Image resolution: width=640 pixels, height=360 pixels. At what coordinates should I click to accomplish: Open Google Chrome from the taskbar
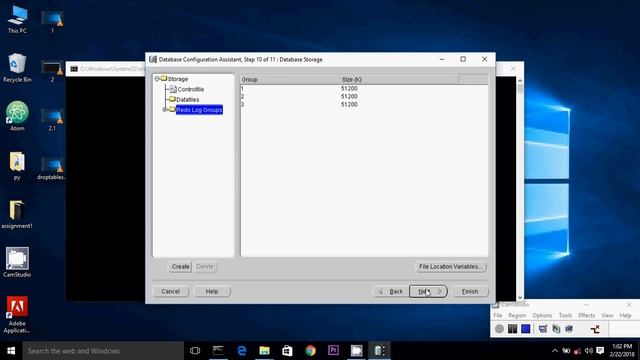coord(311,351)
